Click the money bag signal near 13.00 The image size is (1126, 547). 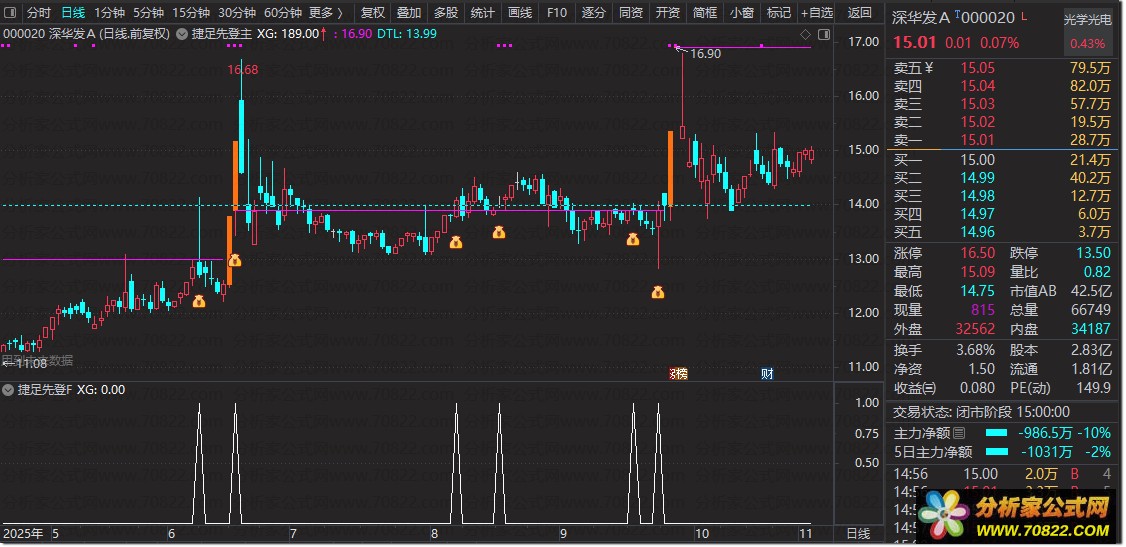[234, 261]
